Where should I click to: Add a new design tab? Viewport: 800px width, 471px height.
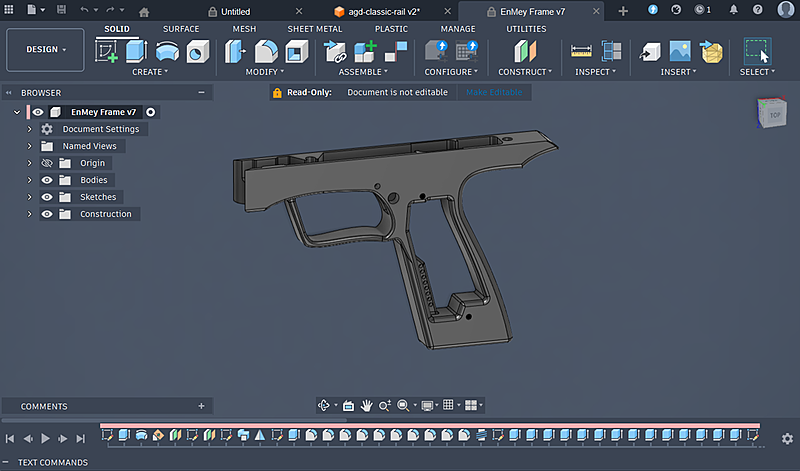point(623,11)
